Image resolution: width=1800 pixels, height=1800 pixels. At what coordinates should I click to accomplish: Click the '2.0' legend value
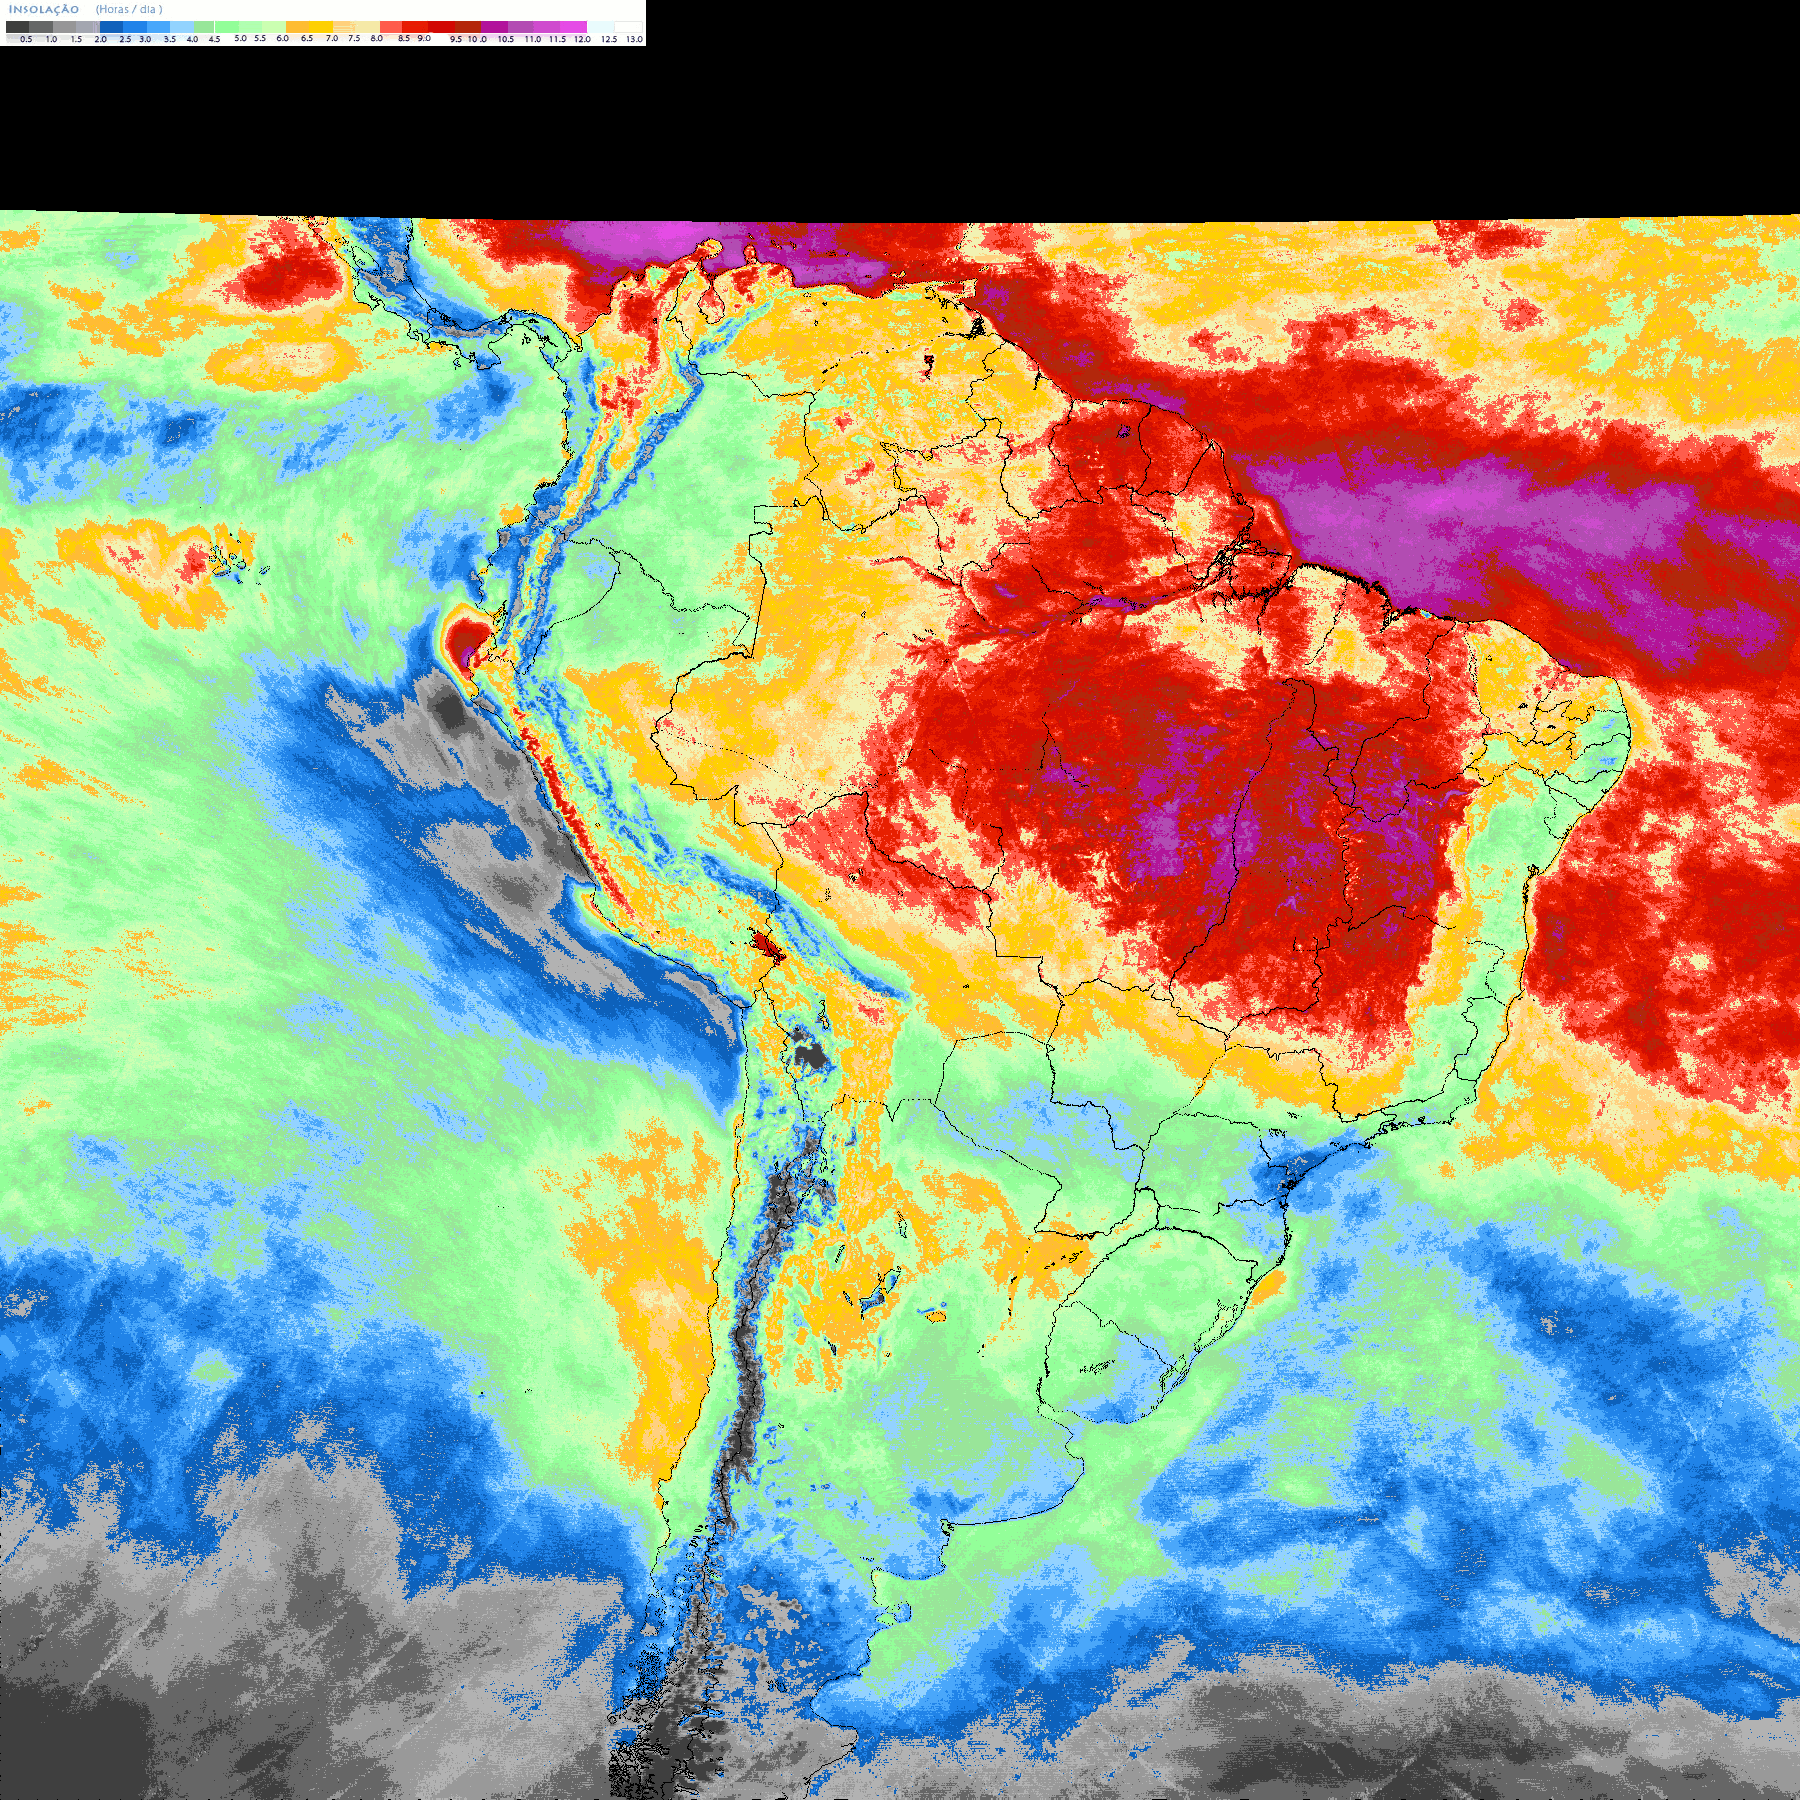(100, 39)
